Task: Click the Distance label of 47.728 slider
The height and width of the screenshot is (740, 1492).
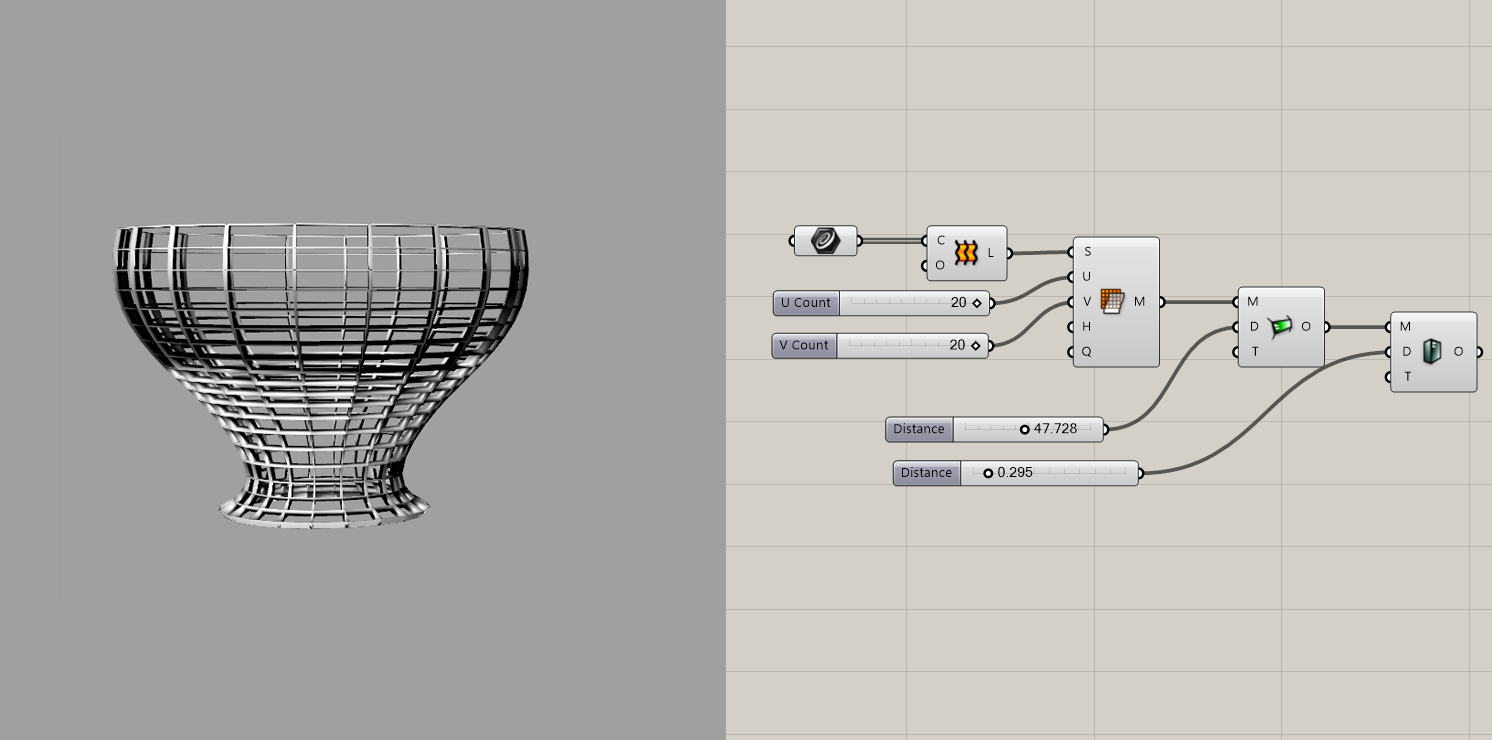Action: pos(919,430)
